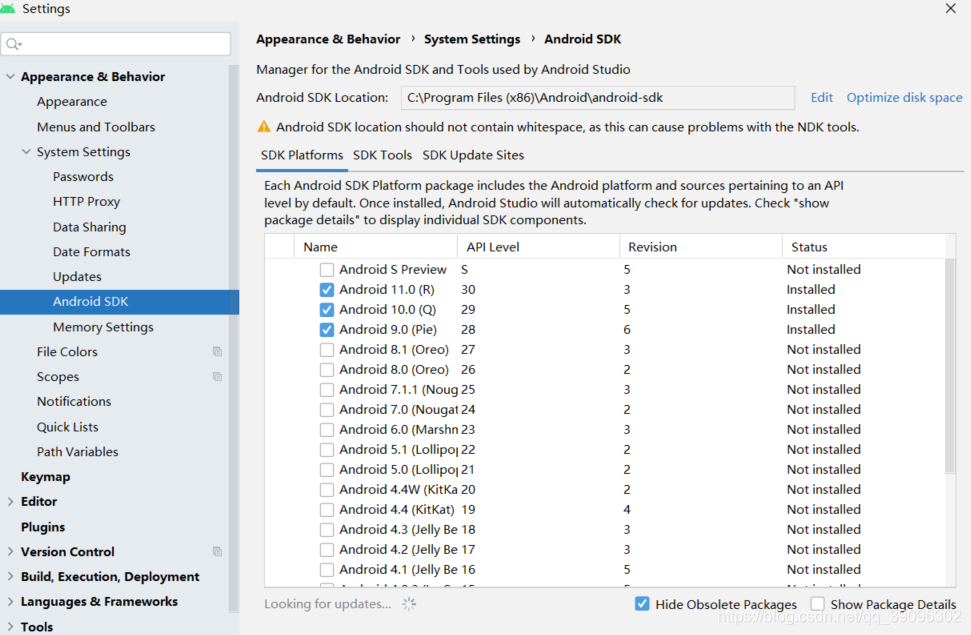
Task: Click Edit link for SDK location
Action: click(x=821, y=97)
